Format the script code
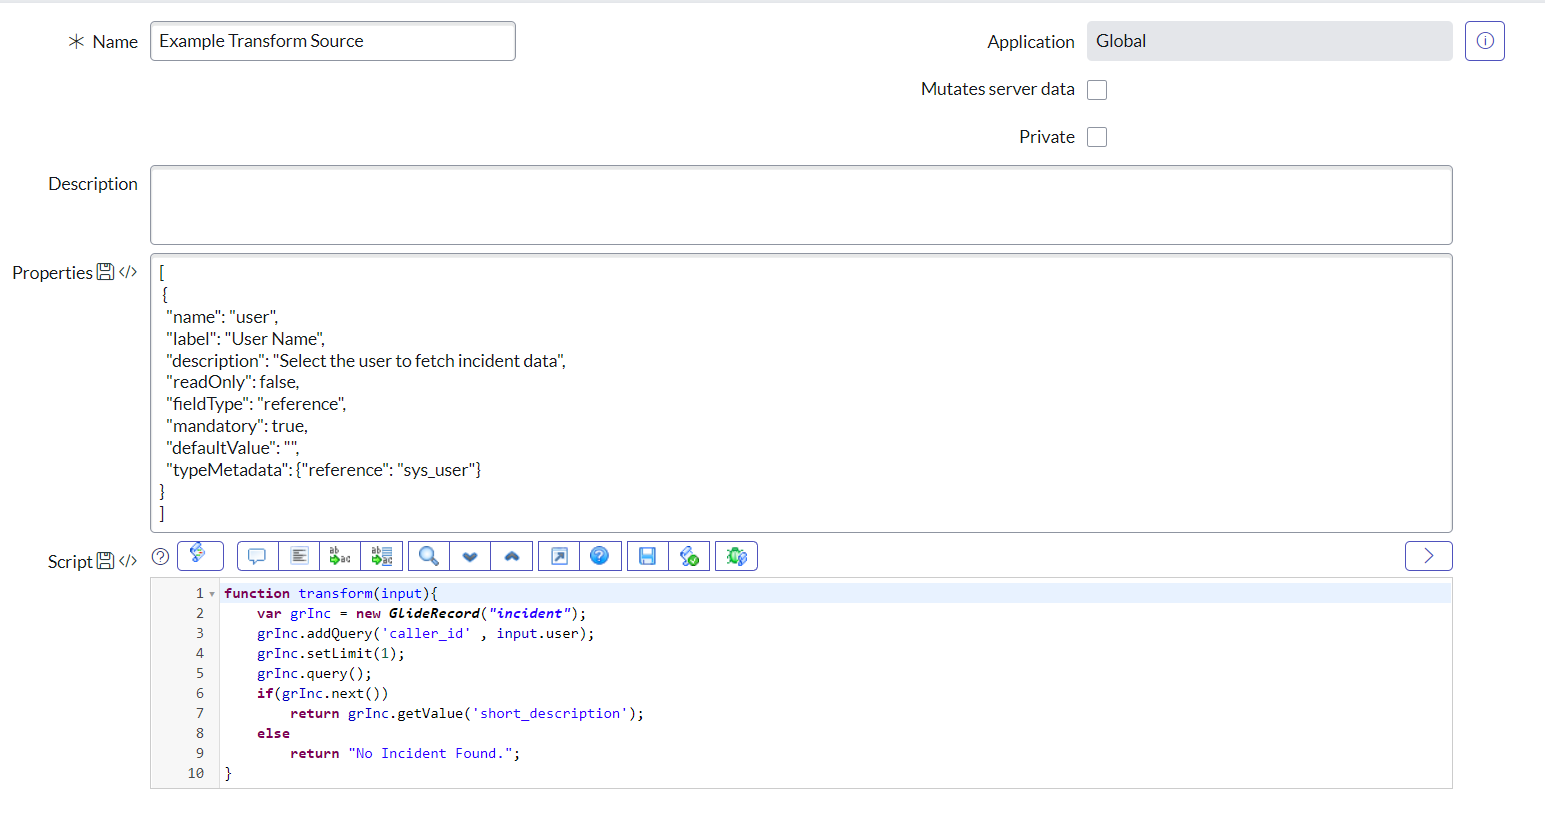The width and height of the screenshot is (1545, 816). tap(299, 556)
